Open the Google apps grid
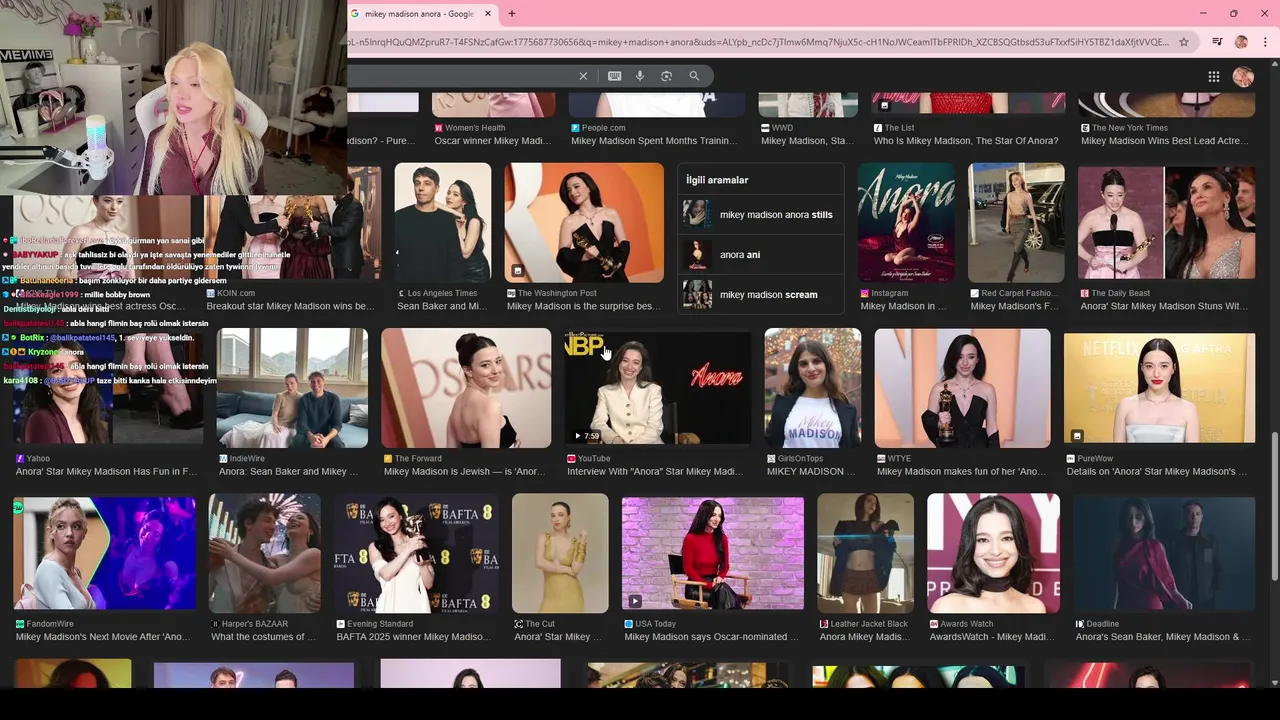1280x720 pixels. (1213, 77)
